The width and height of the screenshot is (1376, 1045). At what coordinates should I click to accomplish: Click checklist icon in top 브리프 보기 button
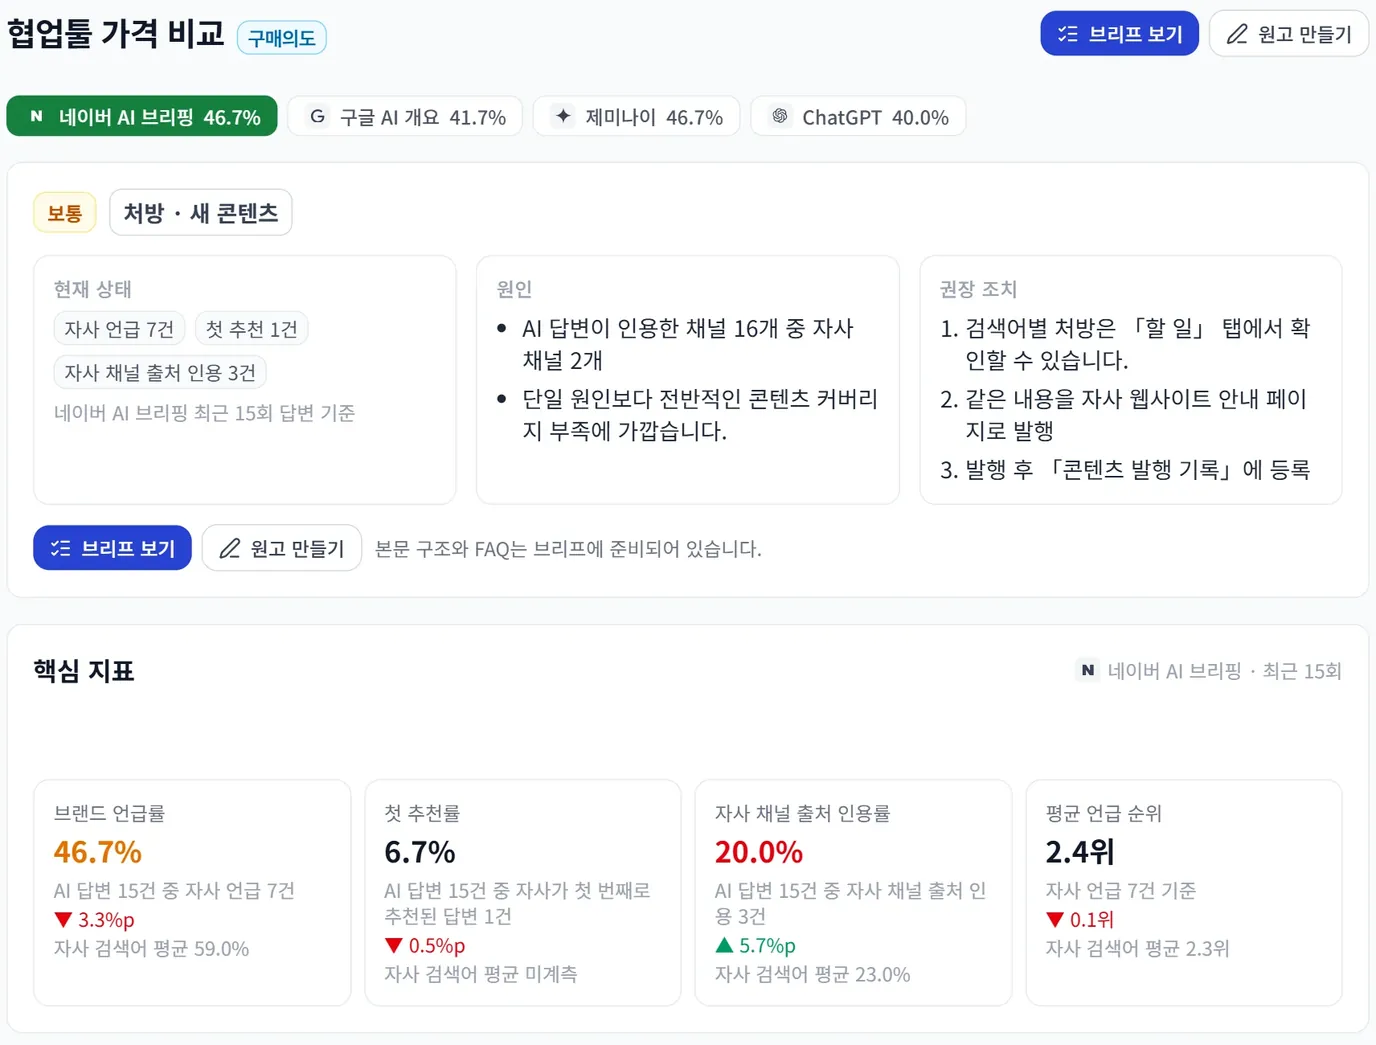tap(1068, 34)
